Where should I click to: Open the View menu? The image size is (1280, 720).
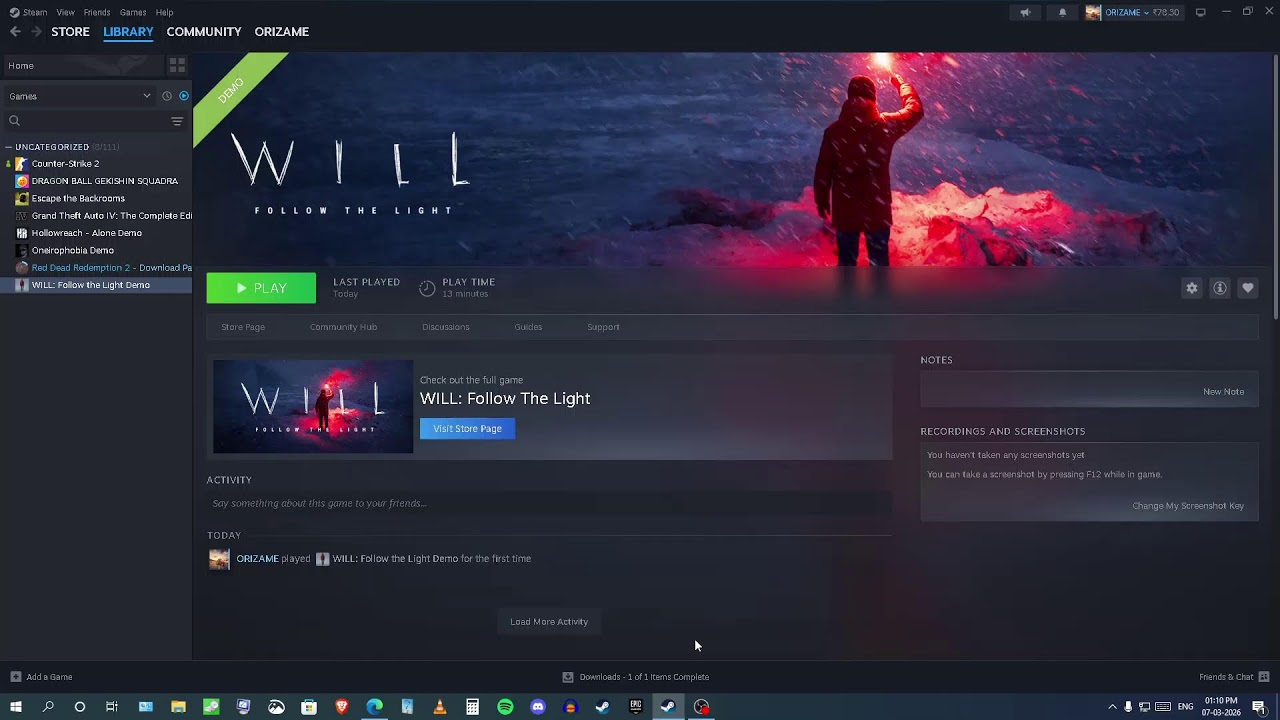tap(65, 12)
